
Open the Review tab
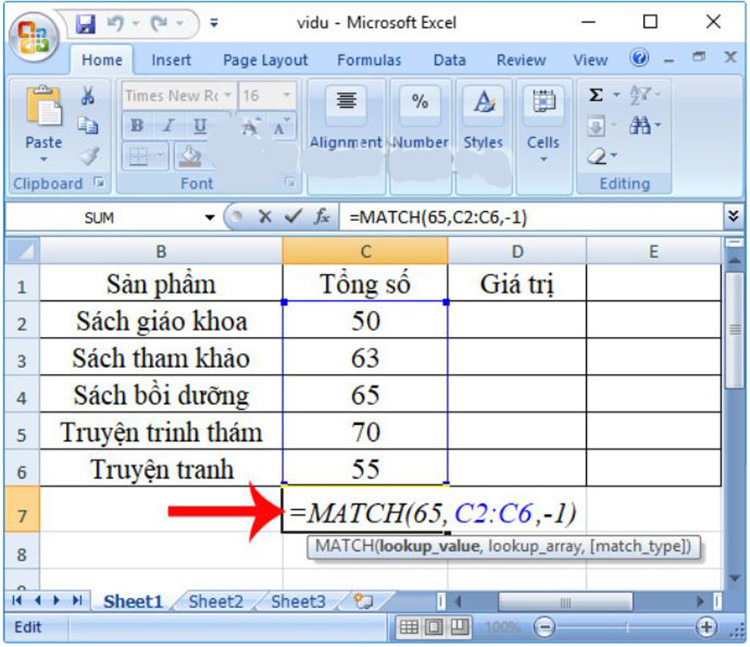click(x=521, y=60)
